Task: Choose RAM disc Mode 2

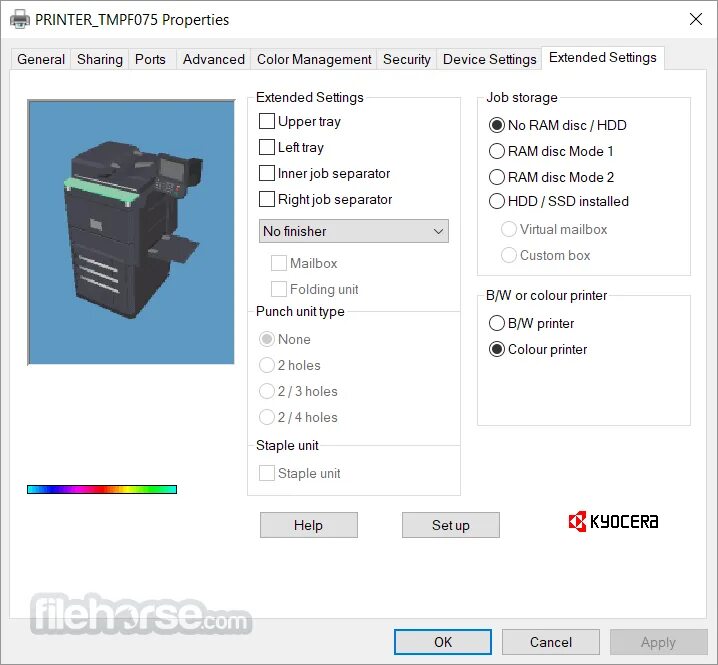Action: pos(497,177)
